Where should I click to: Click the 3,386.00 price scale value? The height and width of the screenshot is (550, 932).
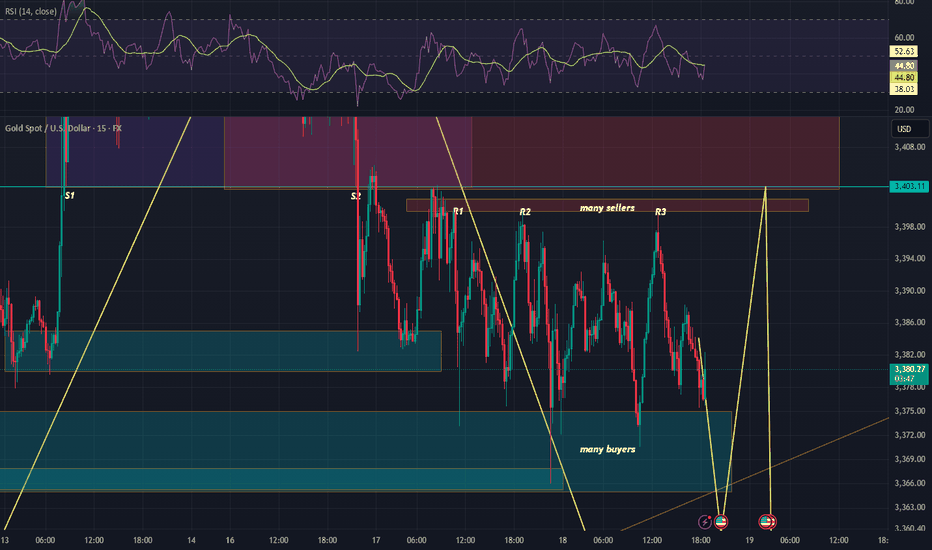click(x=909, y=322)
